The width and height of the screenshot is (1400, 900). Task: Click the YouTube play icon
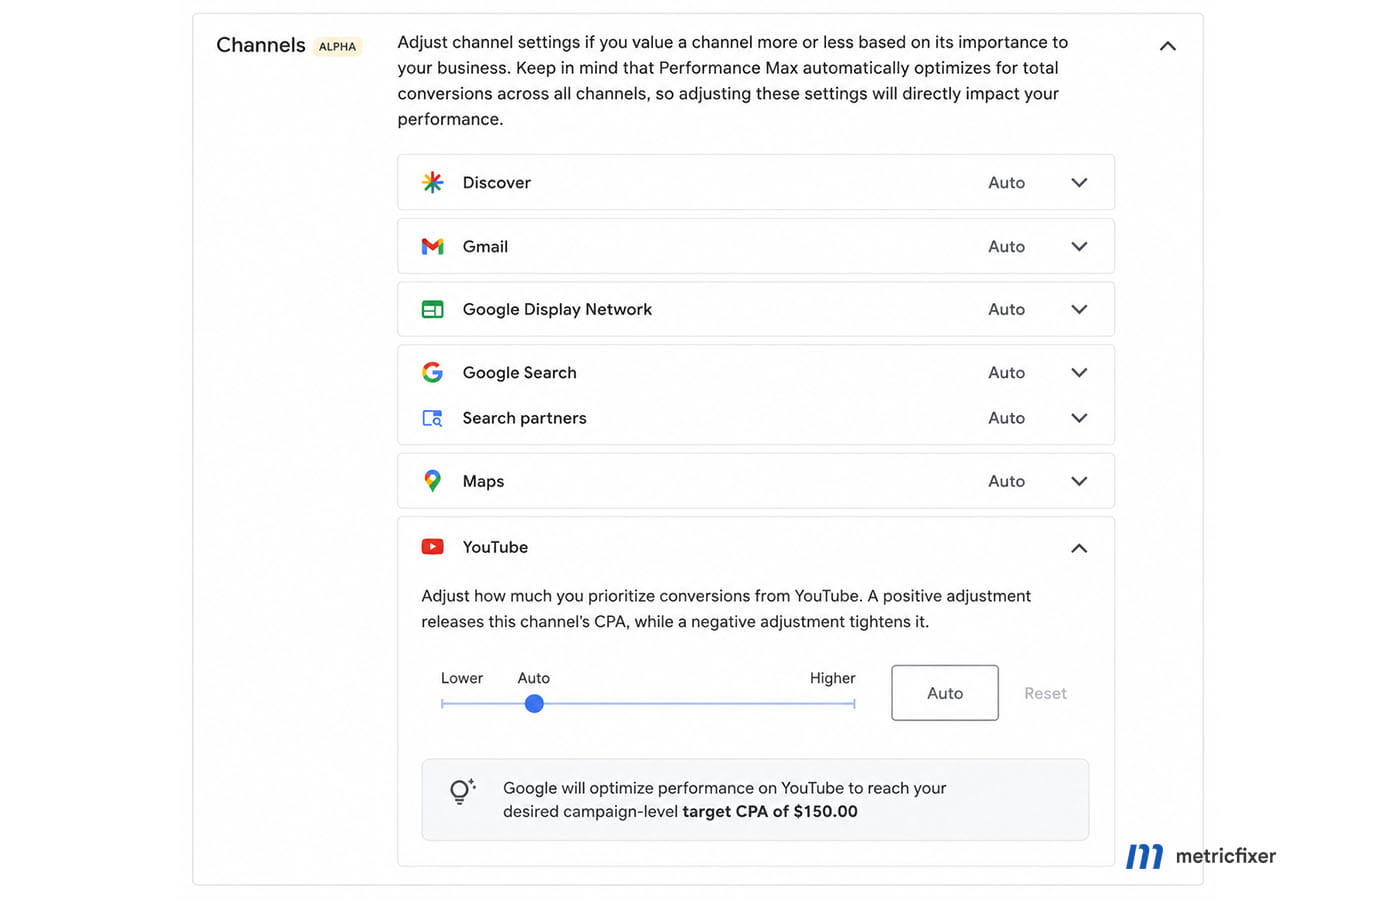coord(433,547)
